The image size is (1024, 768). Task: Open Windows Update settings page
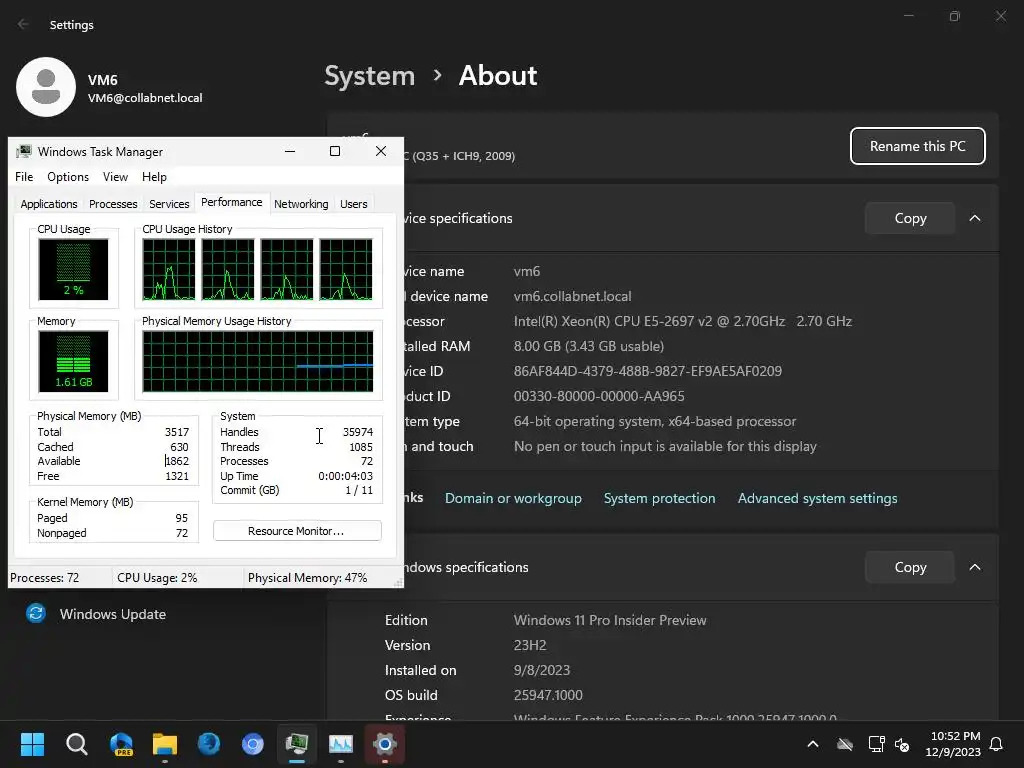(112, 614)
